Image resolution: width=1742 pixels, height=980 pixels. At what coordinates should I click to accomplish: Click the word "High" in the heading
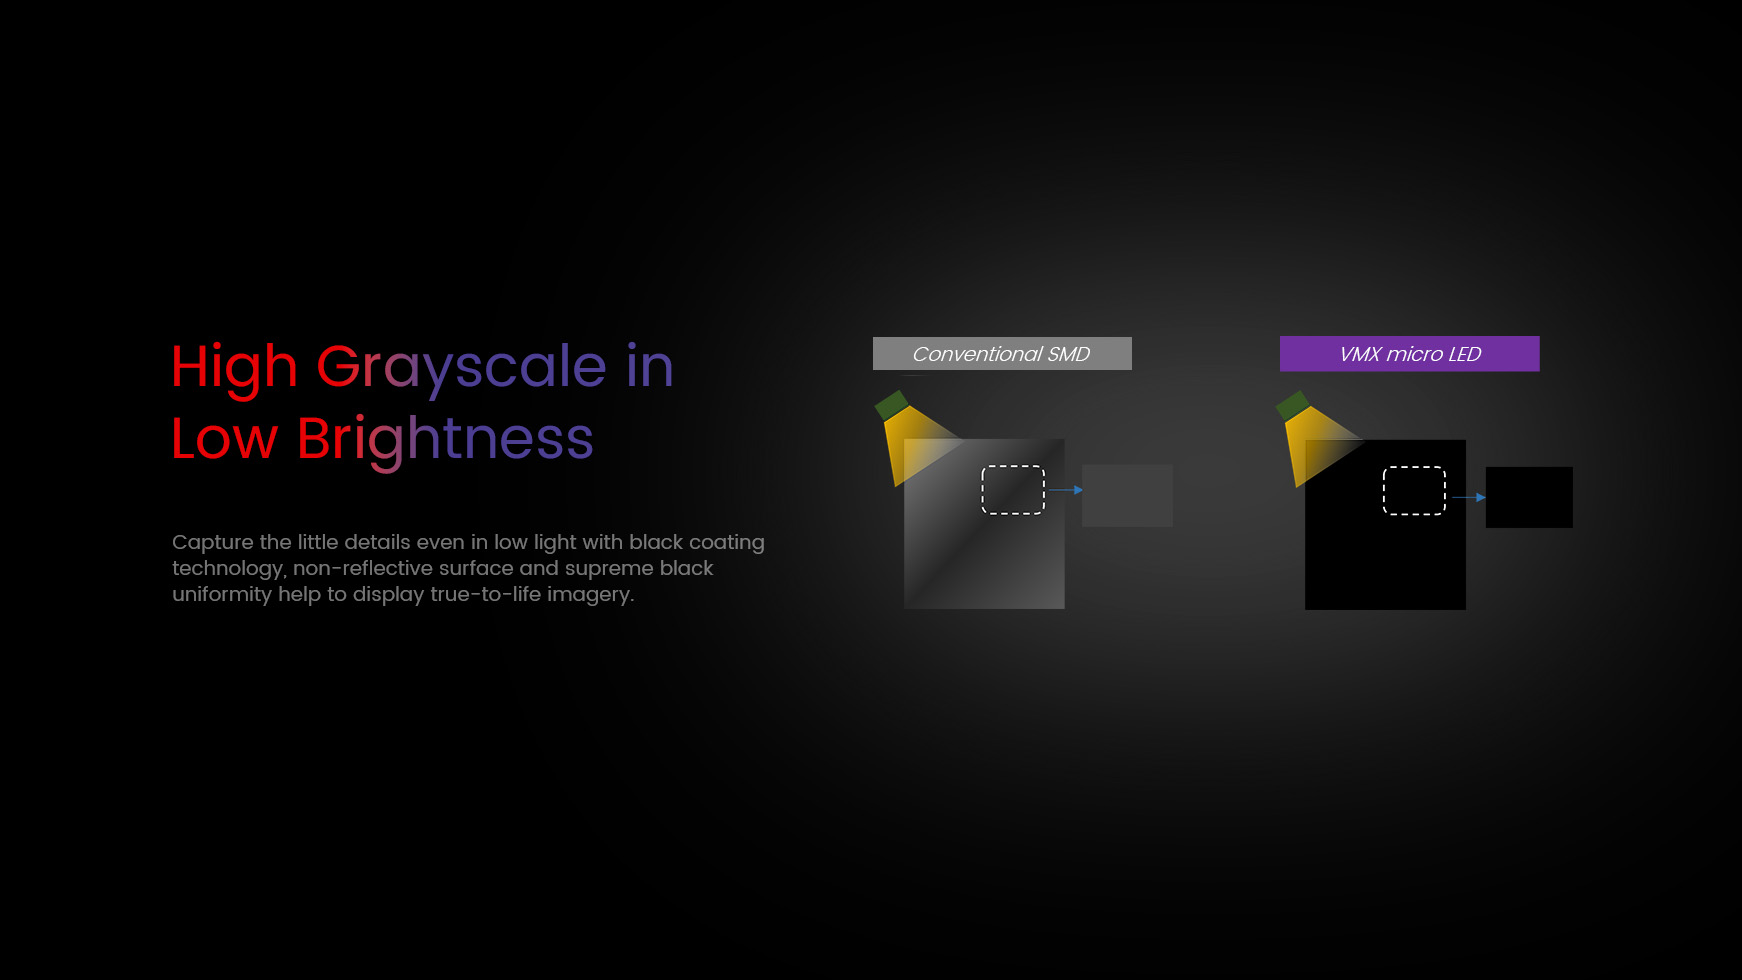[x=234, y=367]
